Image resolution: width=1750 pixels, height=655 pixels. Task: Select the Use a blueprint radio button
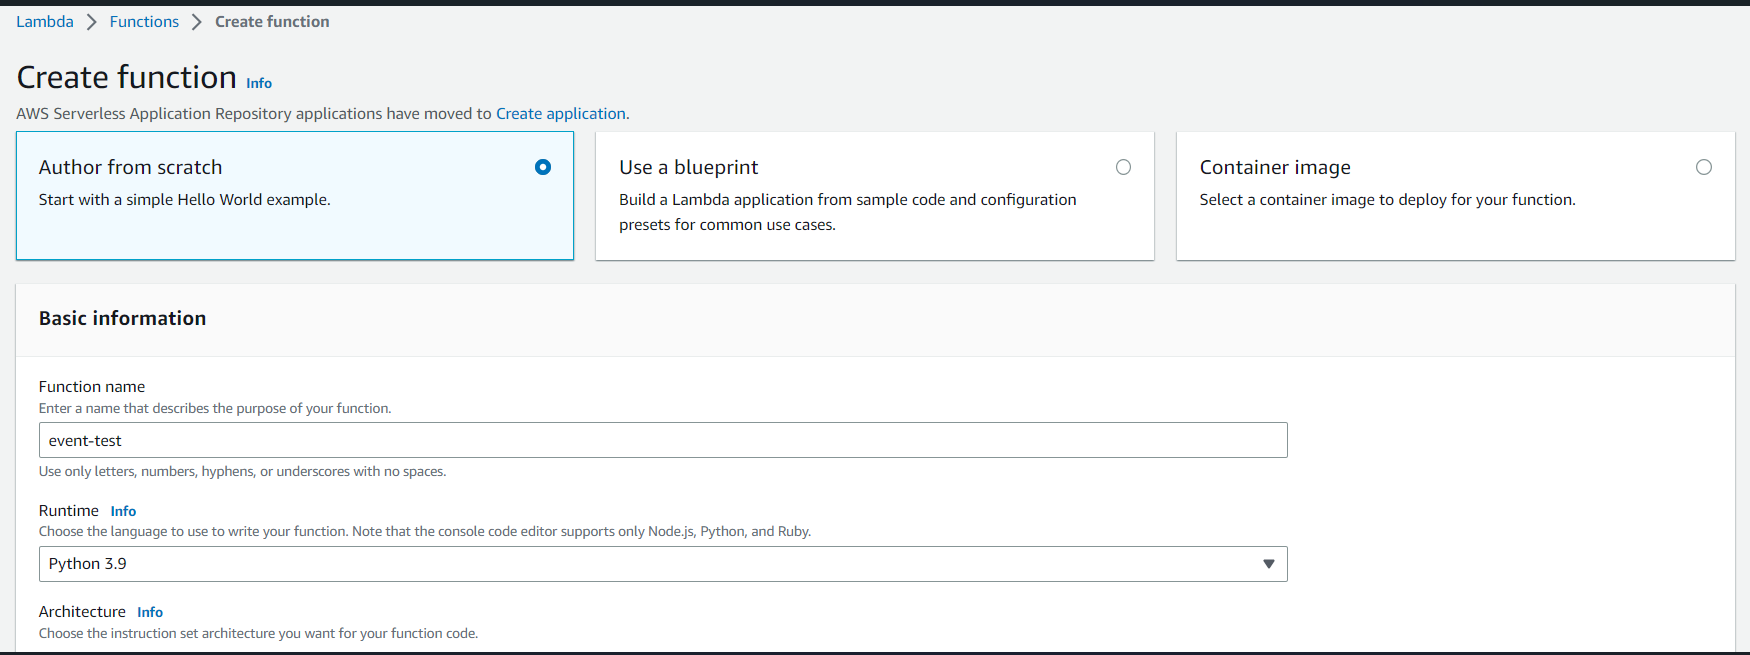(1124, 167)
